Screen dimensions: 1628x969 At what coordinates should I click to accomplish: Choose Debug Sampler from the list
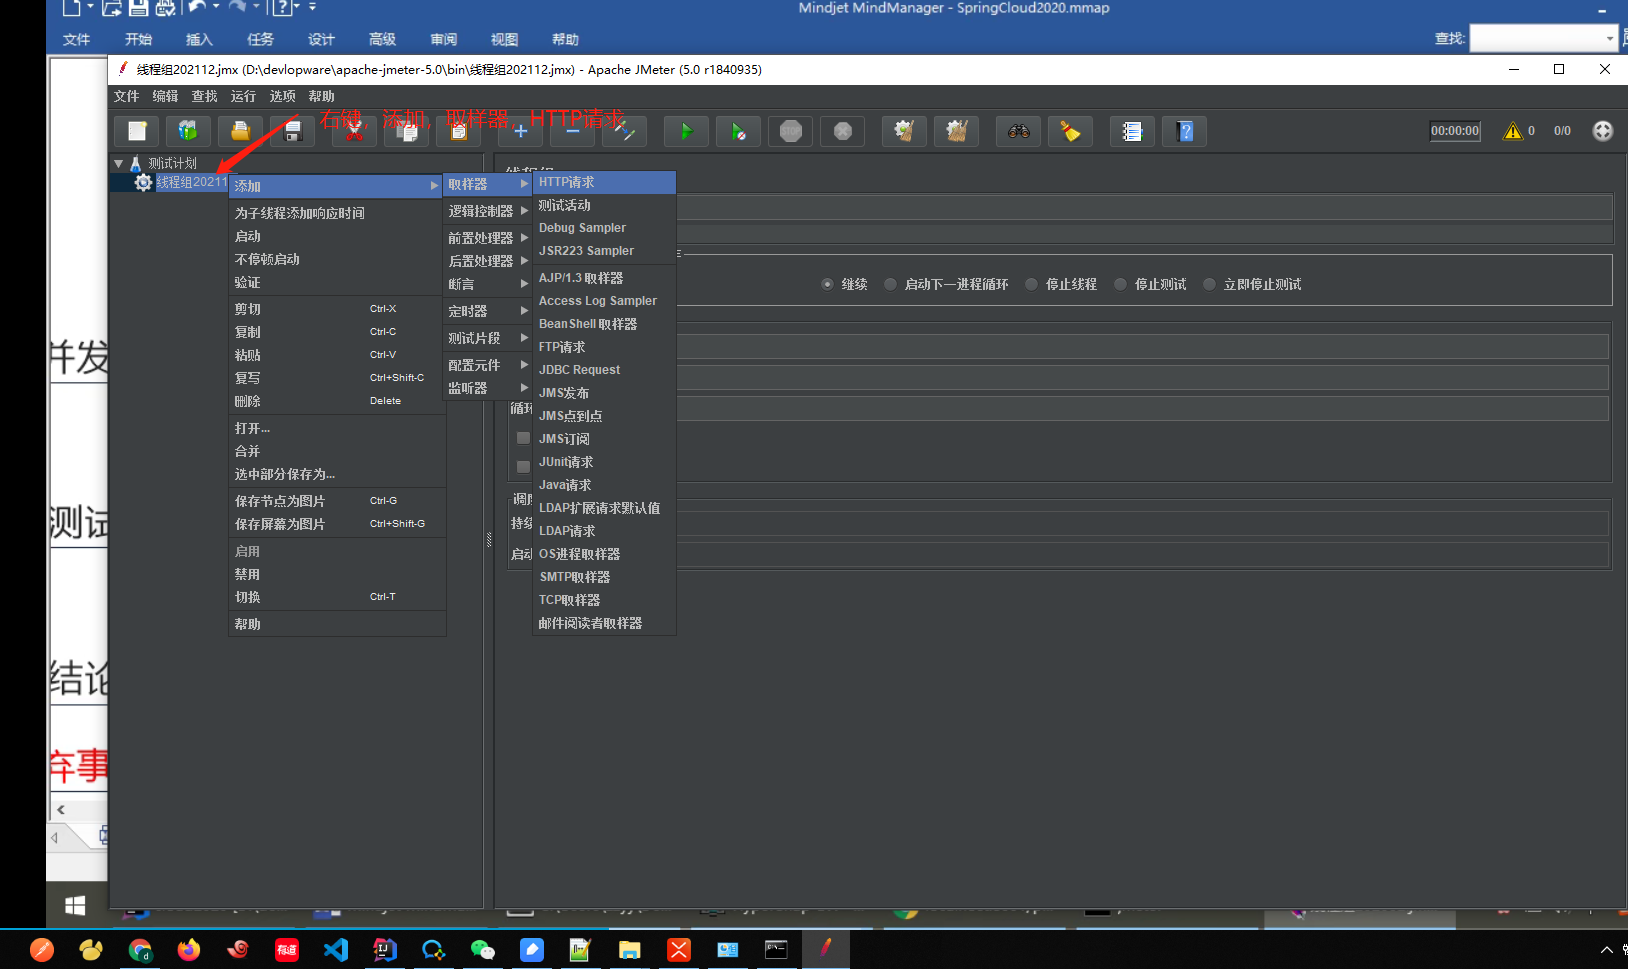[x=605, y=228]
